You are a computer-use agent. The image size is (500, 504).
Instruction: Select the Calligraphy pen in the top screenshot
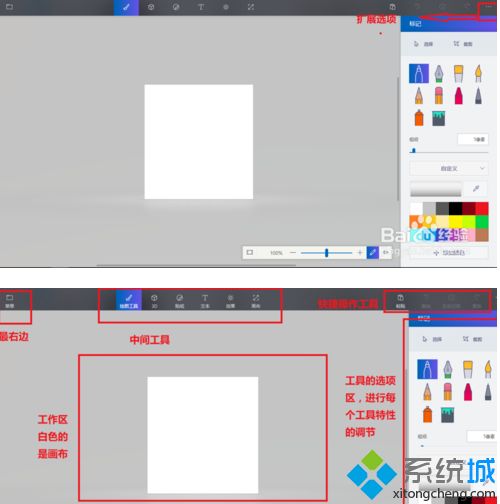[439, 73]
